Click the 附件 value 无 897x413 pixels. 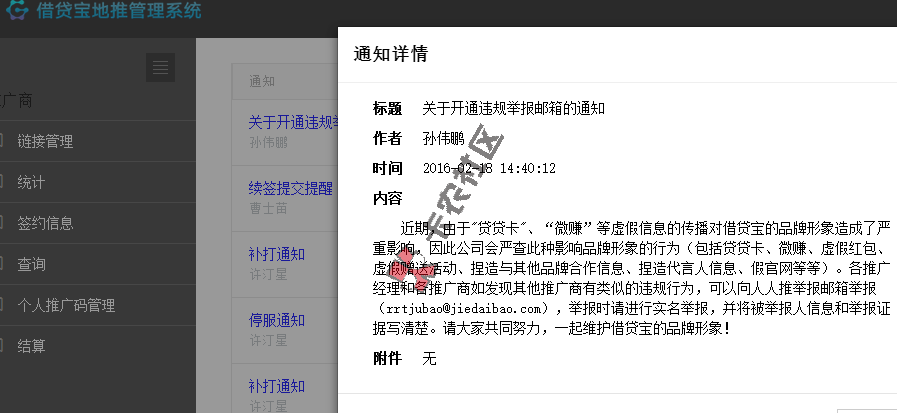pos(429,359)
